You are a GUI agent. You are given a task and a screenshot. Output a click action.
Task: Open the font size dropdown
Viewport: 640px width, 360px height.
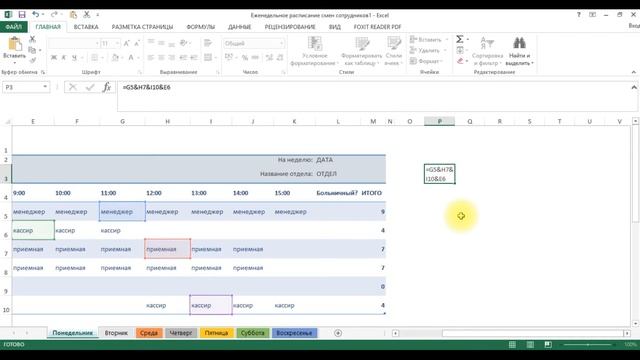[x=117, y=43]
